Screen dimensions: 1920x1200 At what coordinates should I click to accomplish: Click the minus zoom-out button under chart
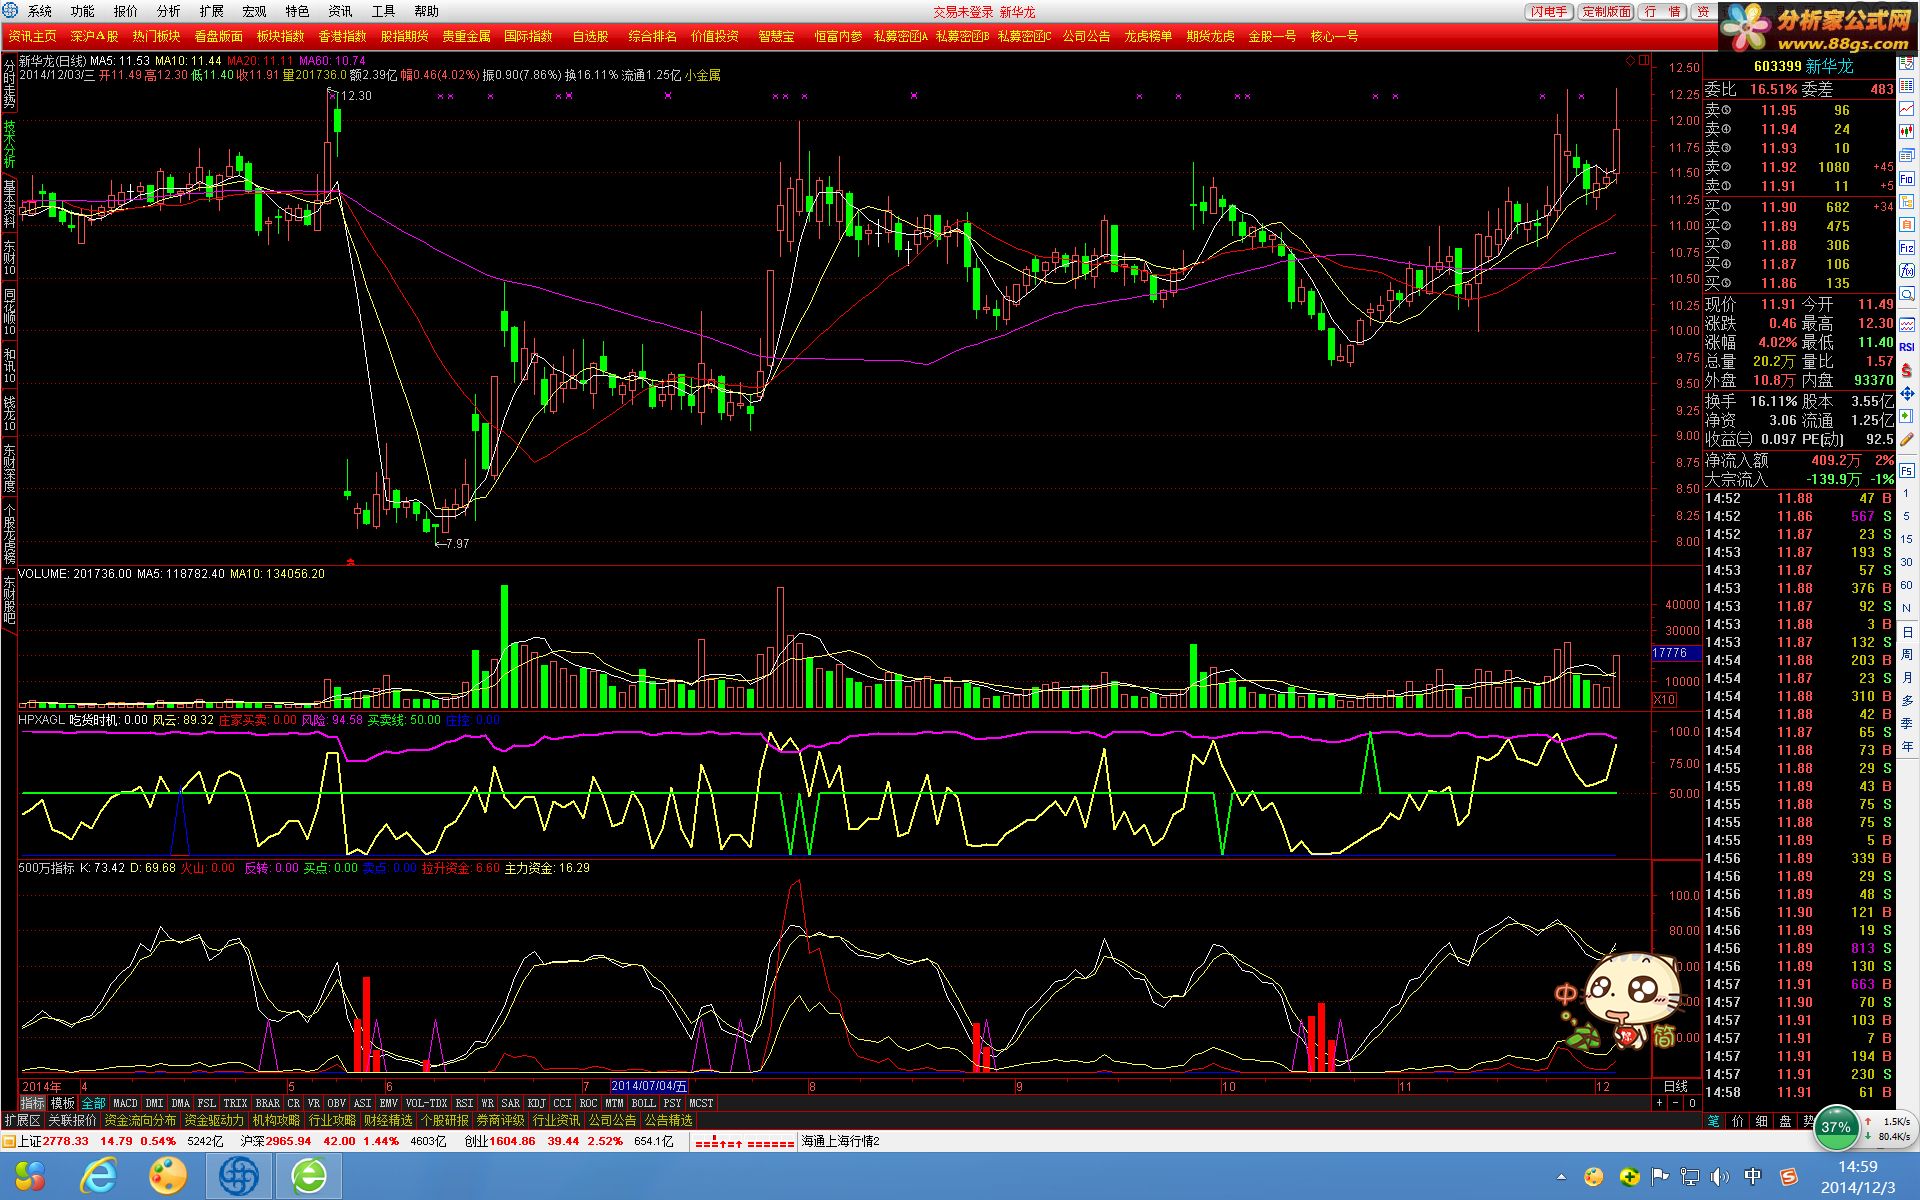(x=1676, y=1103)
